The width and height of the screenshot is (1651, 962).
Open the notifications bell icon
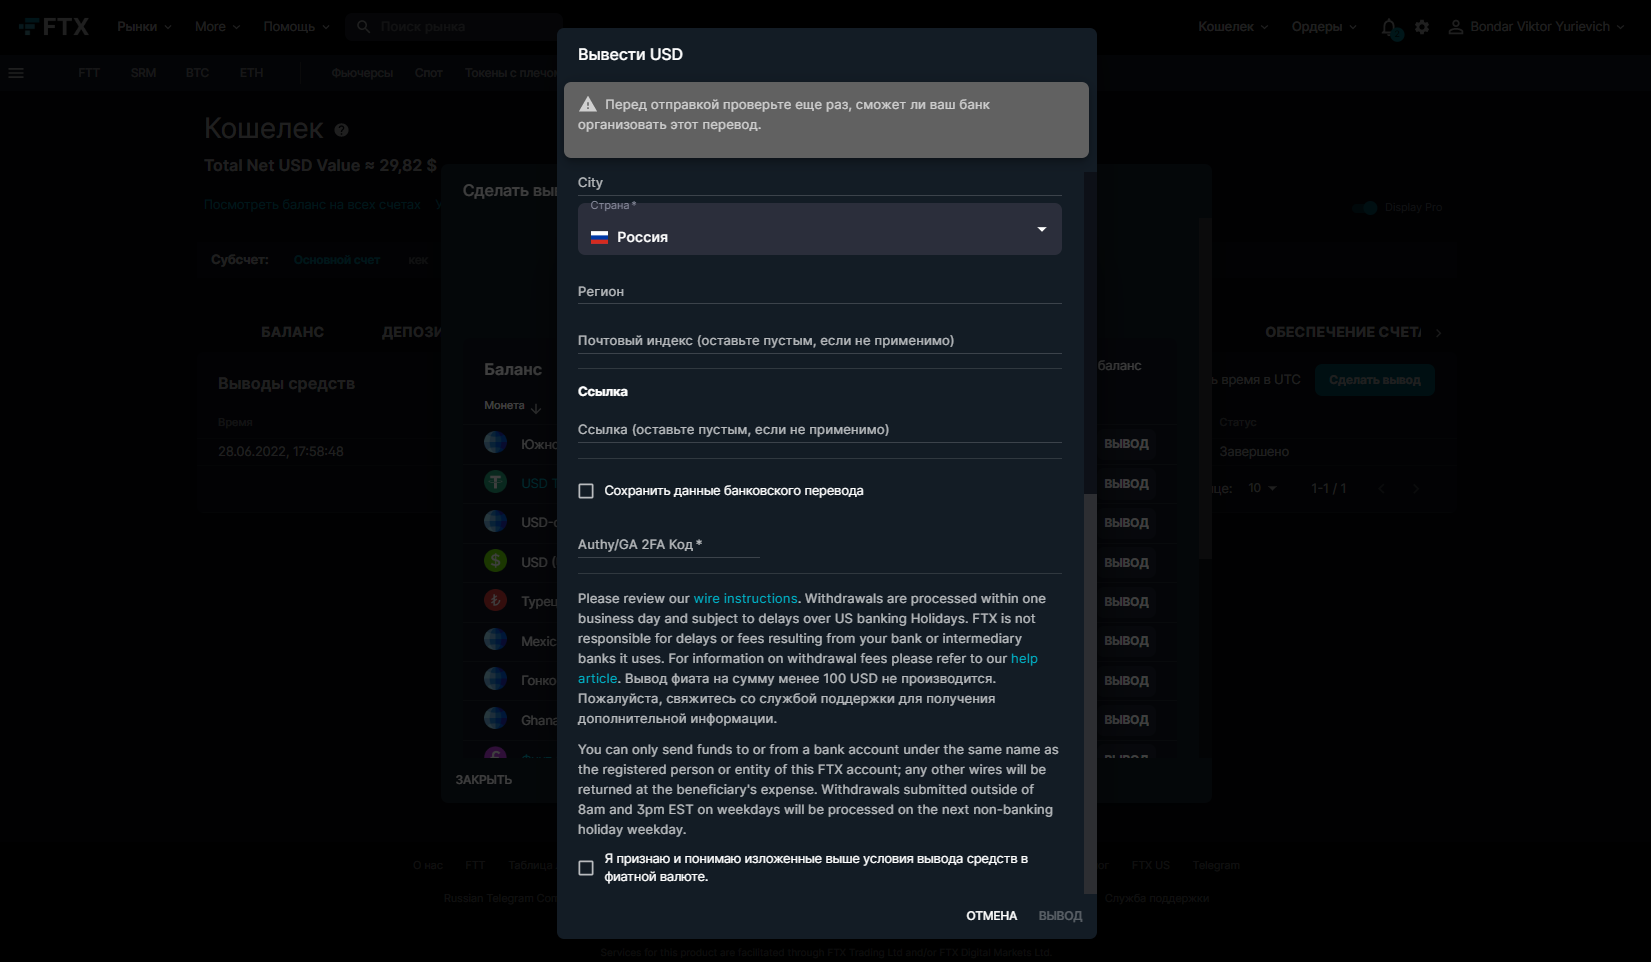click(1389, 27)
